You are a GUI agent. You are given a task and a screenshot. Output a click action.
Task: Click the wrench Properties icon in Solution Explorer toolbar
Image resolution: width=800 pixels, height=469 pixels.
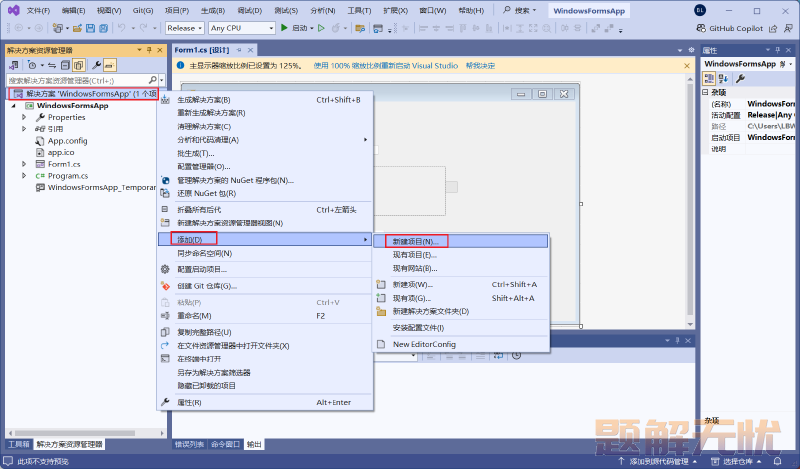[x=96, y=65]
